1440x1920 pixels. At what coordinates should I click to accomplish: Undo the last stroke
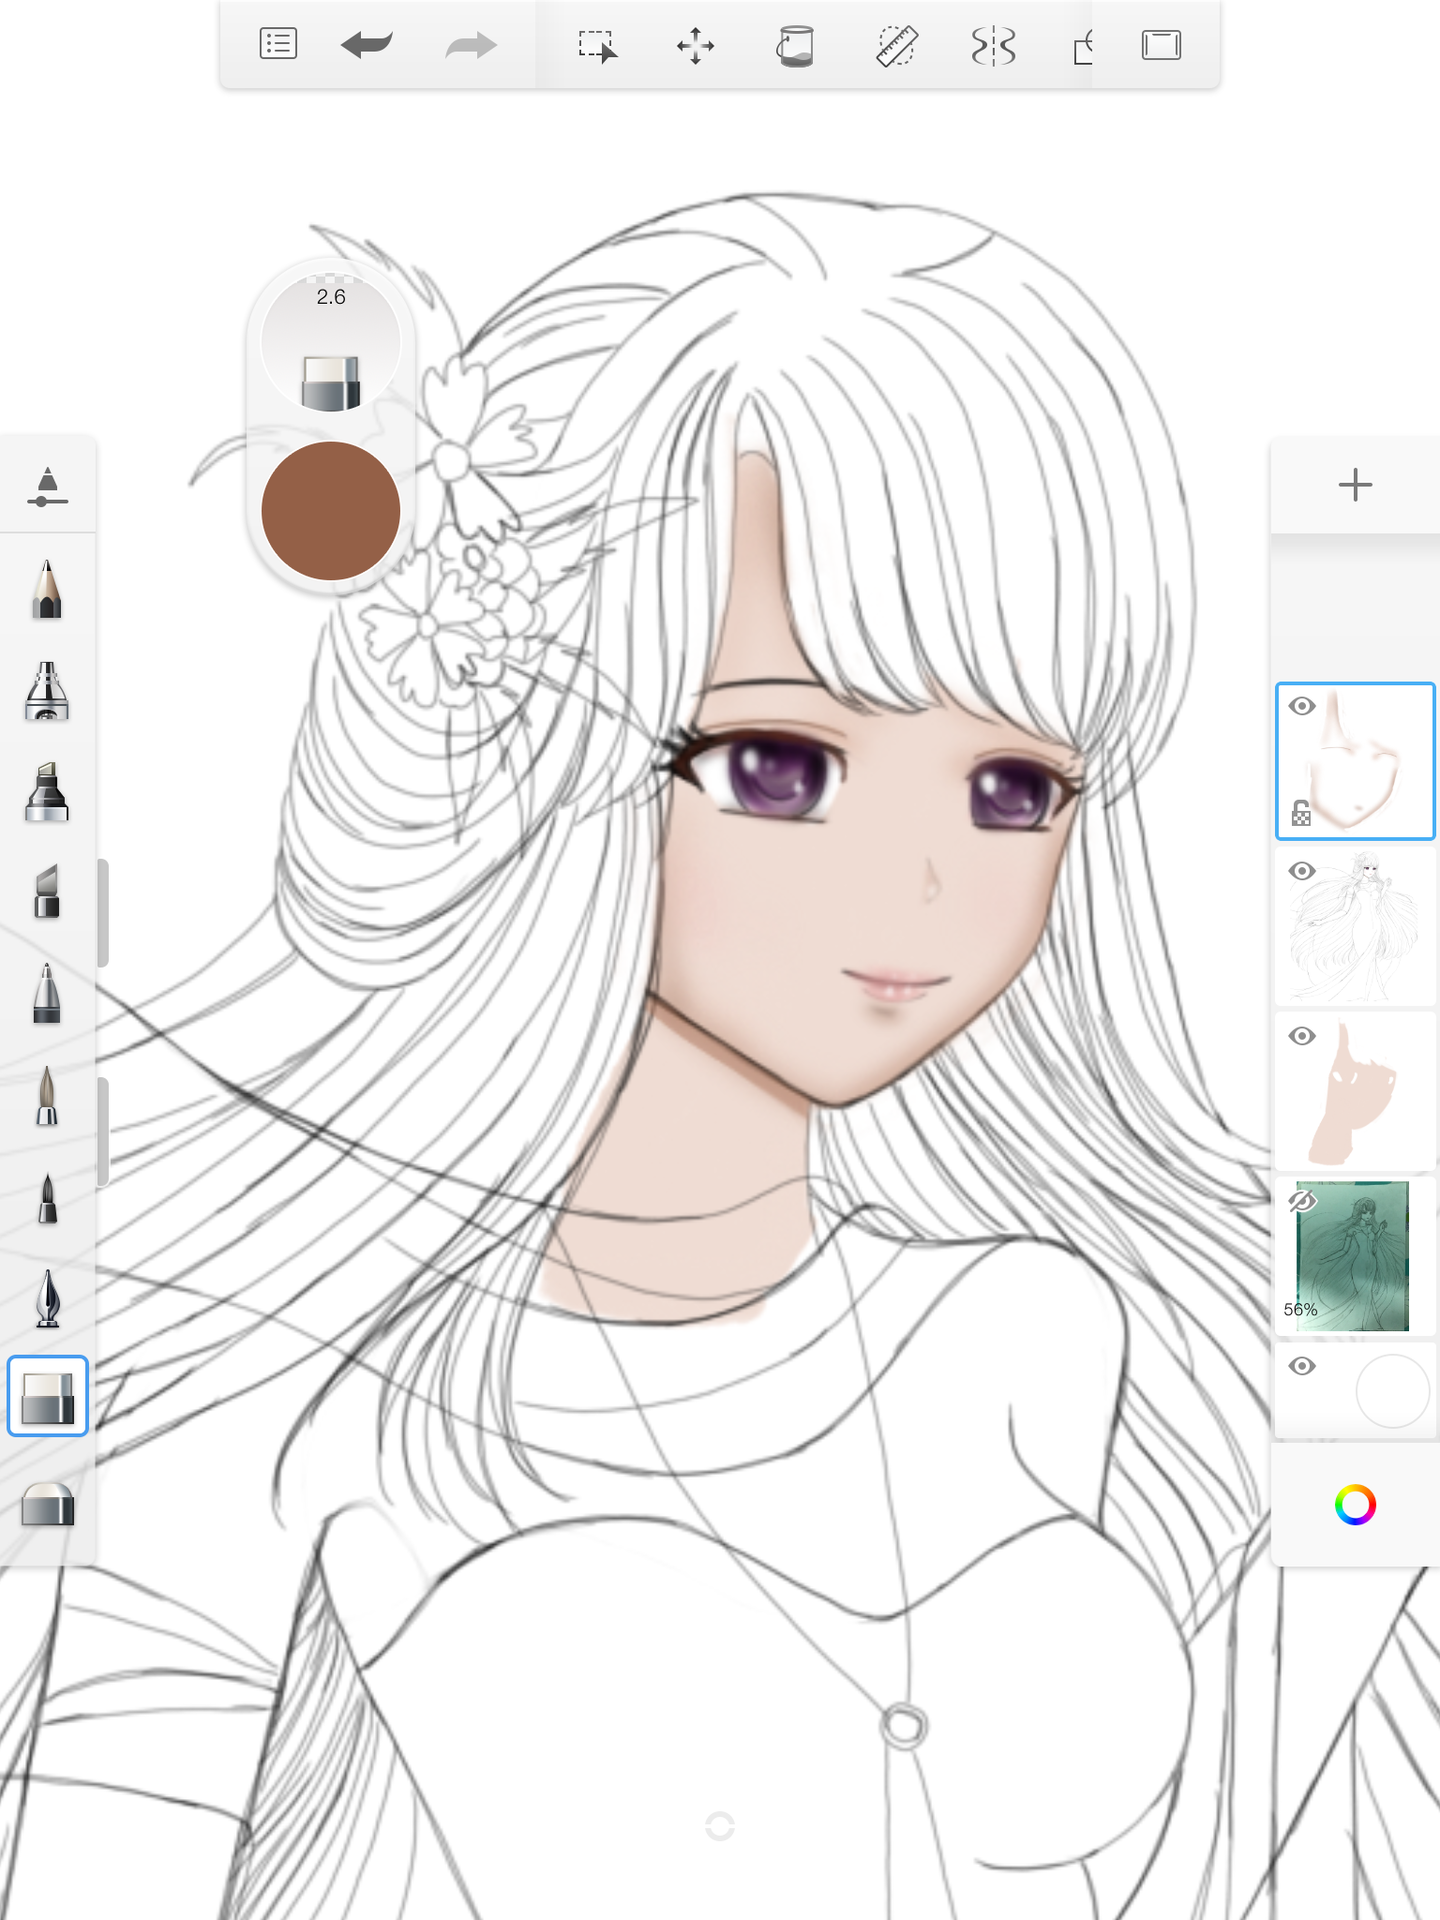(x=366, y=45)
